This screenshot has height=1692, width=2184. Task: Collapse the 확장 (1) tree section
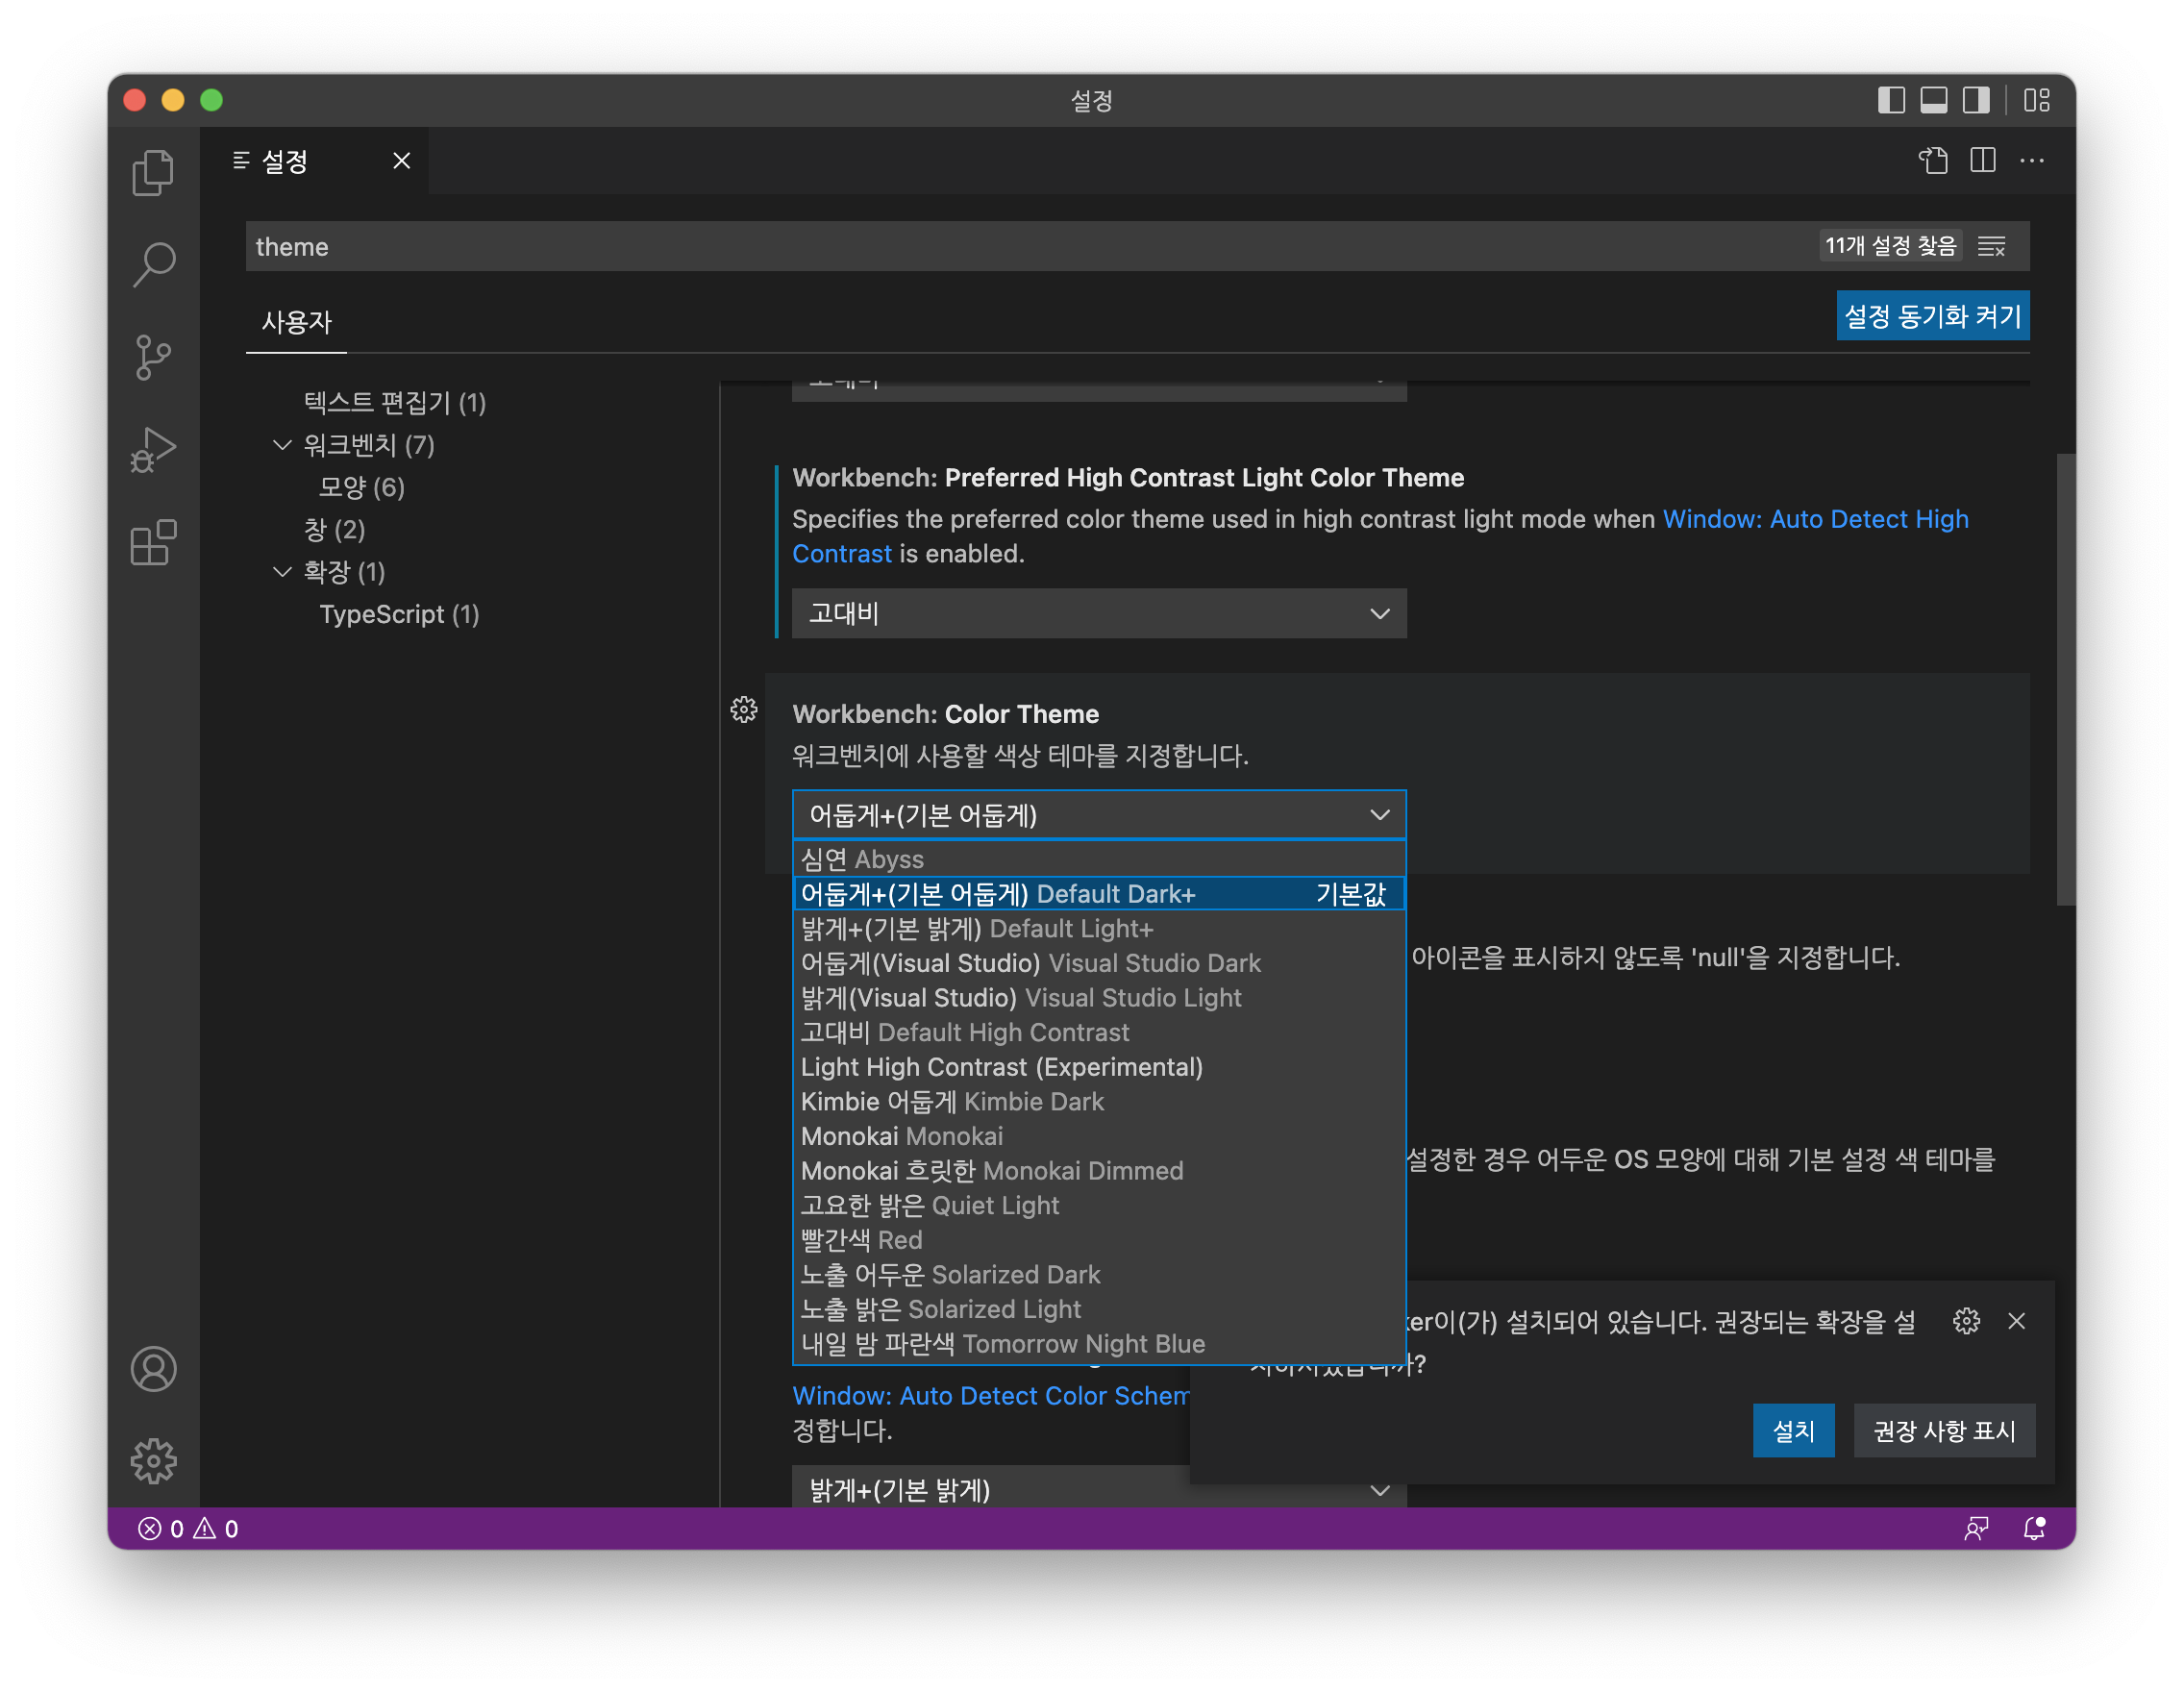tap(282, 572)
